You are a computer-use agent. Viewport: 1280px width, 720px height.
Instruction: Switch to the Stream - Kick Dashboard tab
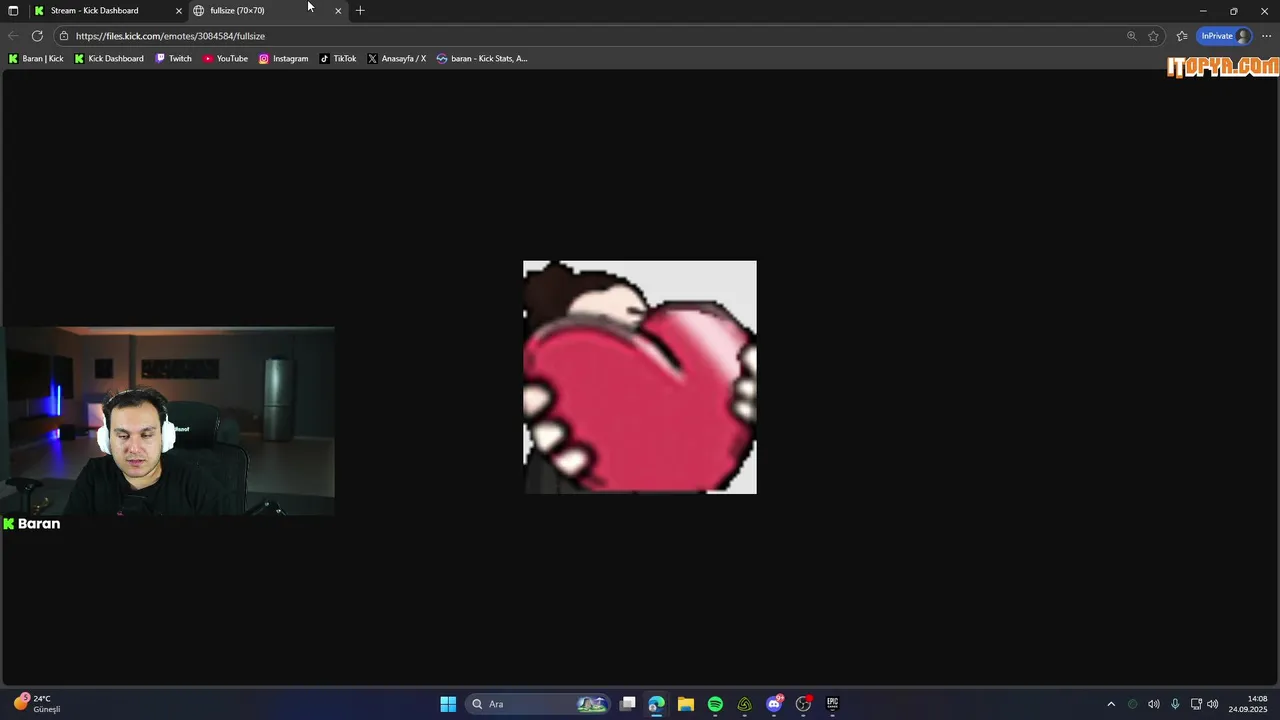click(x=108, y=11)
